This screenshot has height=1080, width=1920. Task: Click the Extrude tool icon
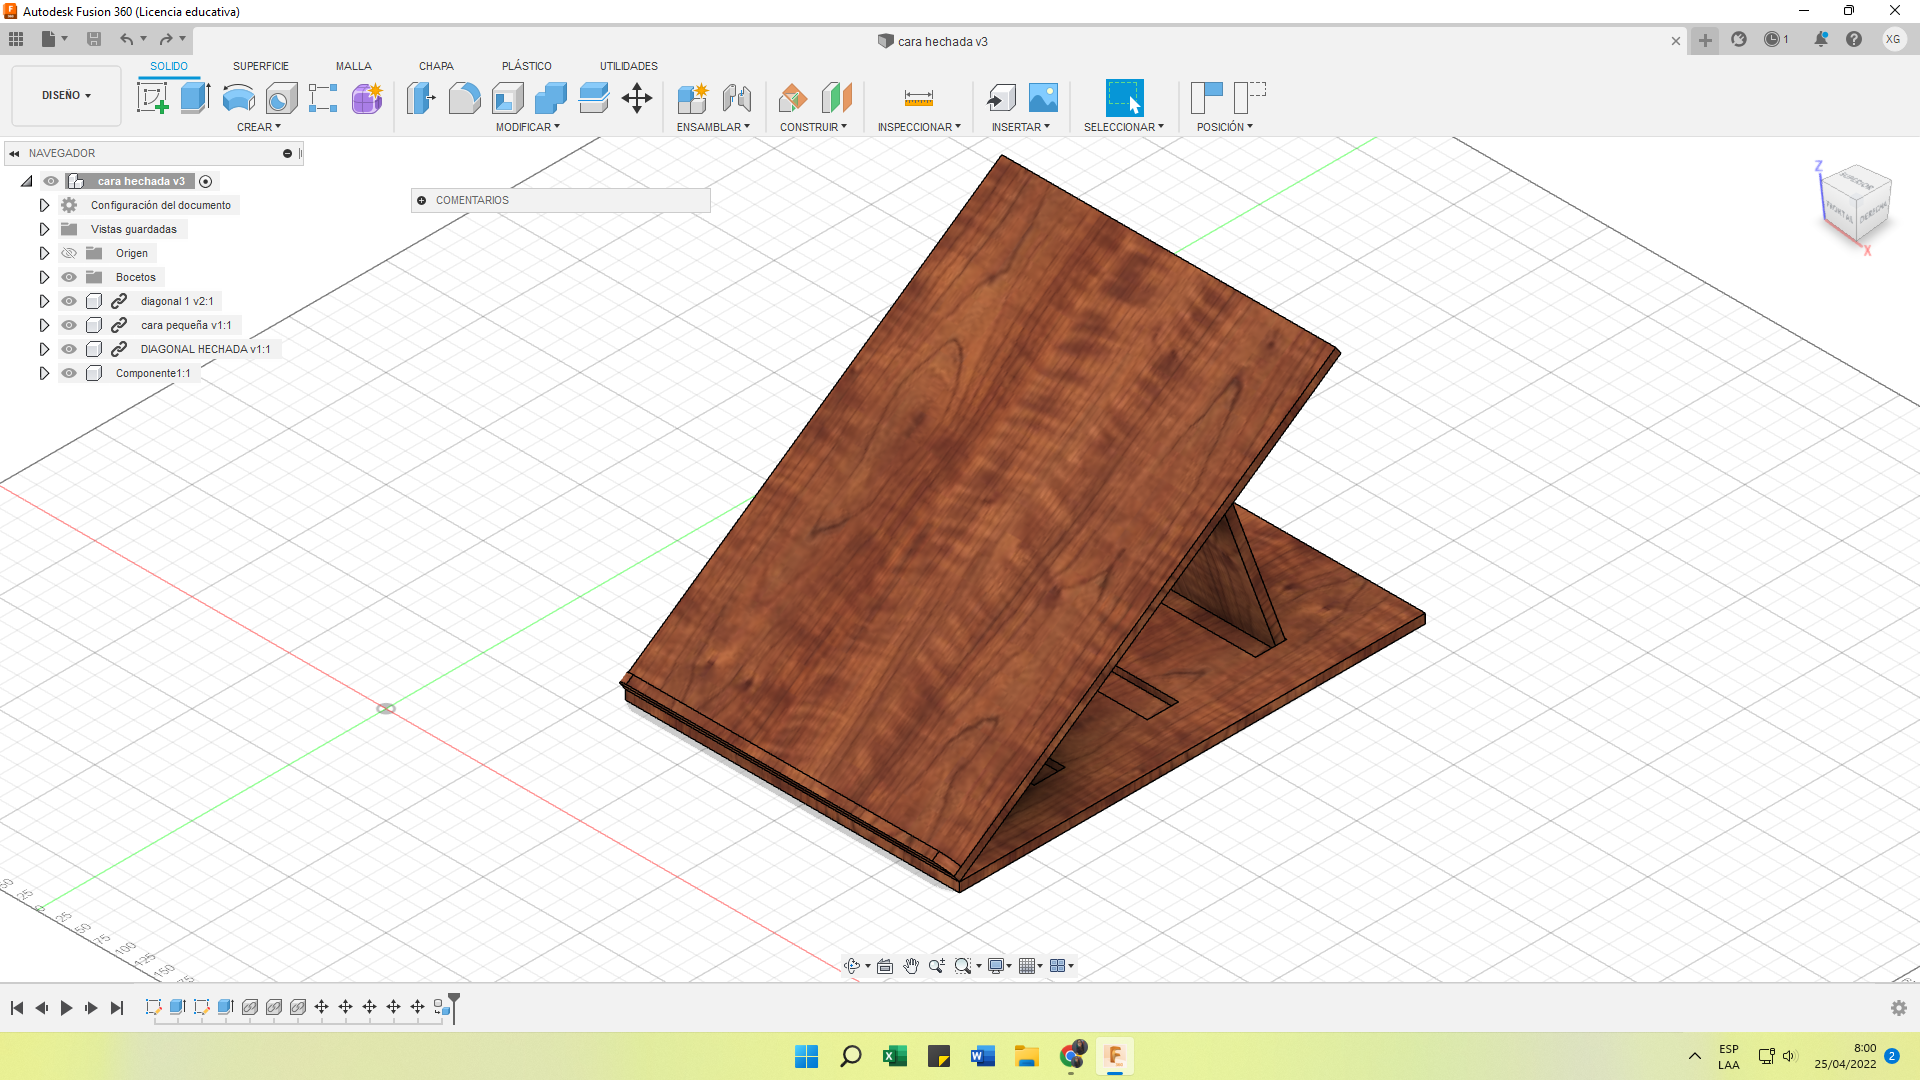coord(195,98)
